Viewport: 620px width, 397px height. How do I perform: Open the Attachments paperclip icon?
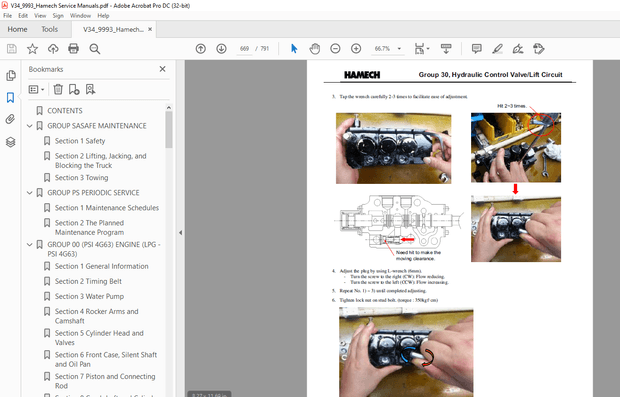11,119
